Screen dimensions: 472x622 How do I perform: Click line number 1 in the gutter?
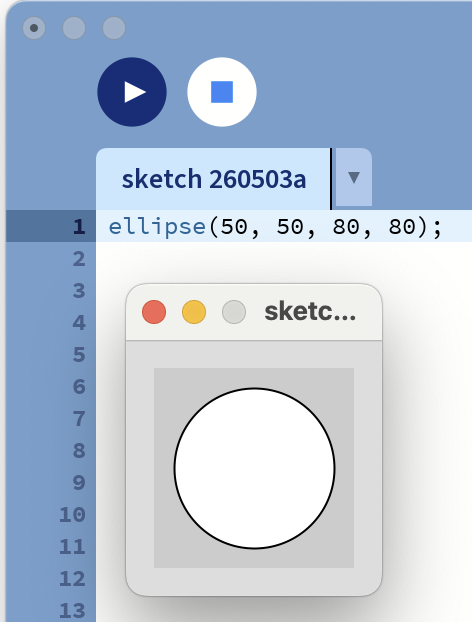coord(79,227)
